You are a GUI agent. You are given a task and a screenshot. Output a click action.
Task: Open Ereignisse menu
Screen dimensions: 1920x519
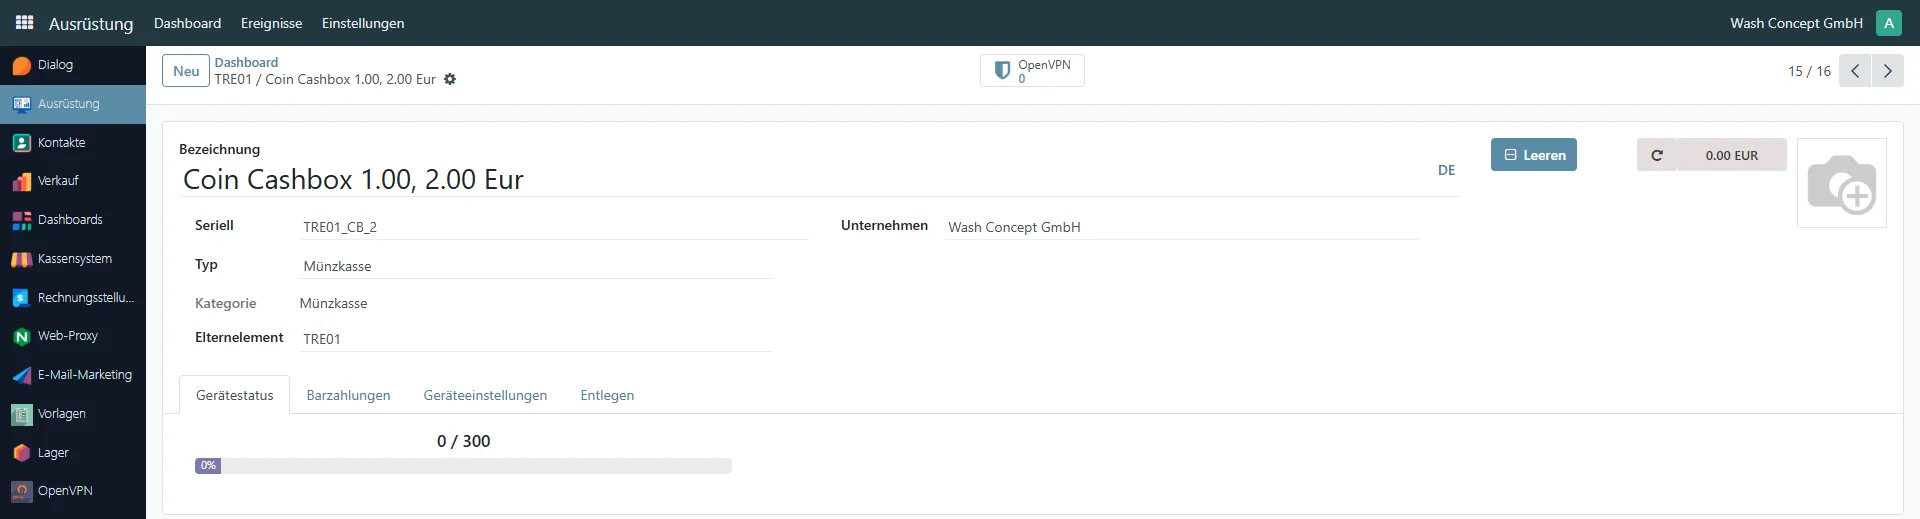tap(271, 23)
